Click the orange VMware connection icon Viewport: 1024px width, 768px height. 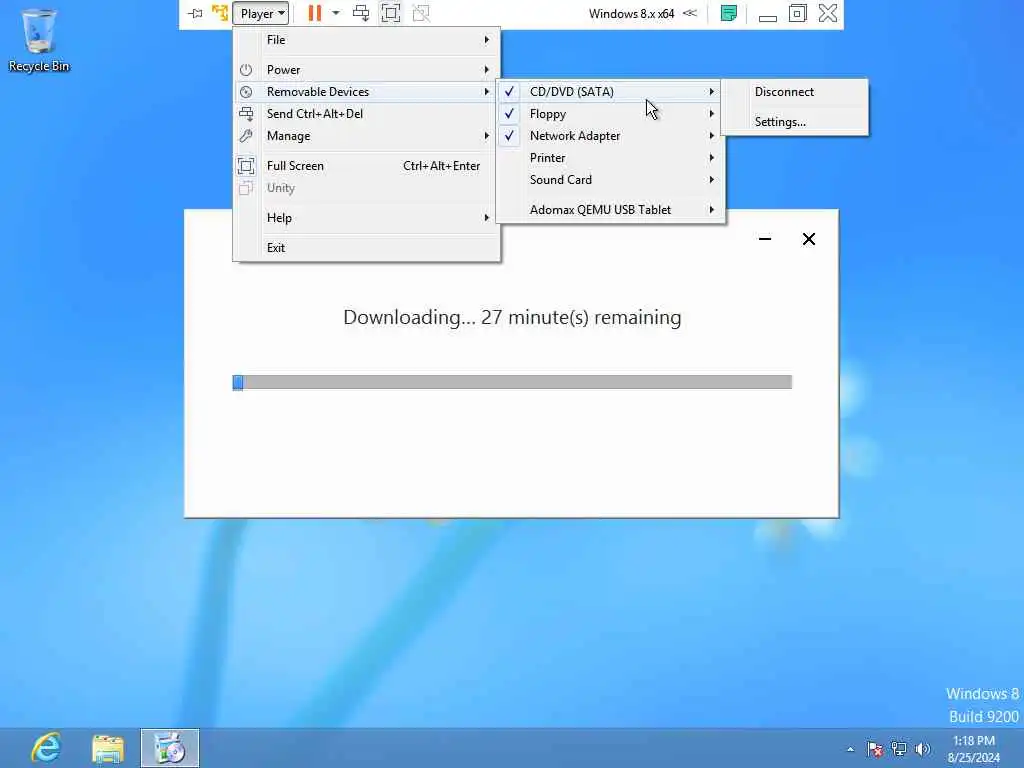tap(220, 13)
